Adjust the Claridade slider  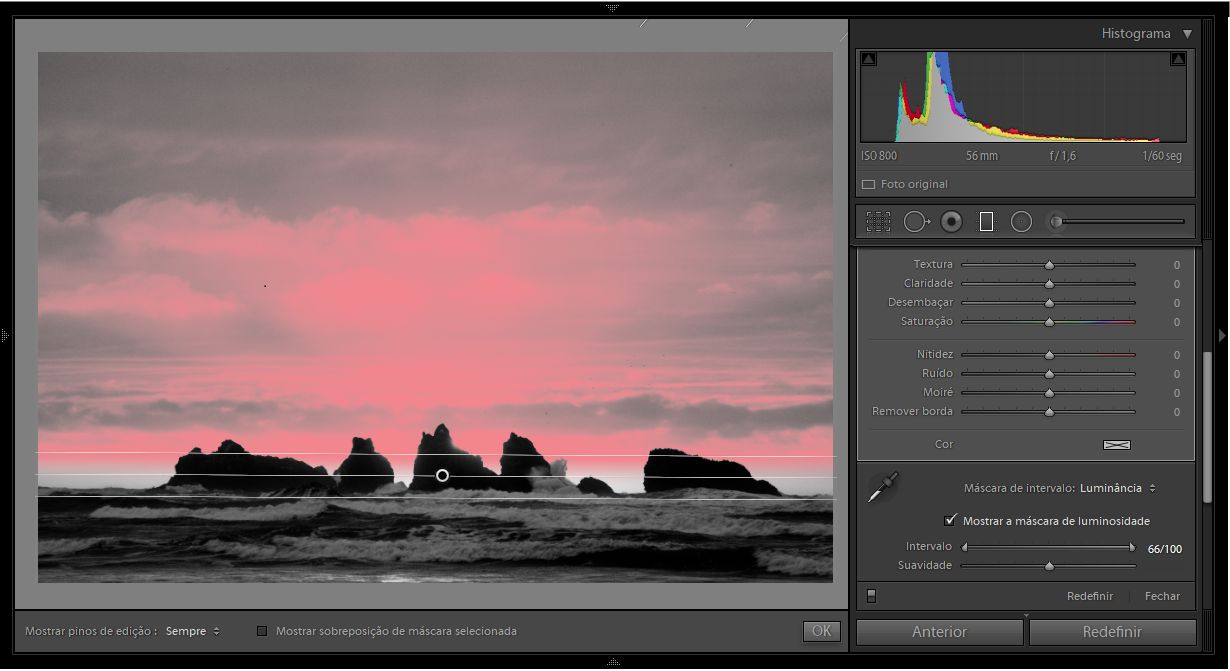(1048, 284)
